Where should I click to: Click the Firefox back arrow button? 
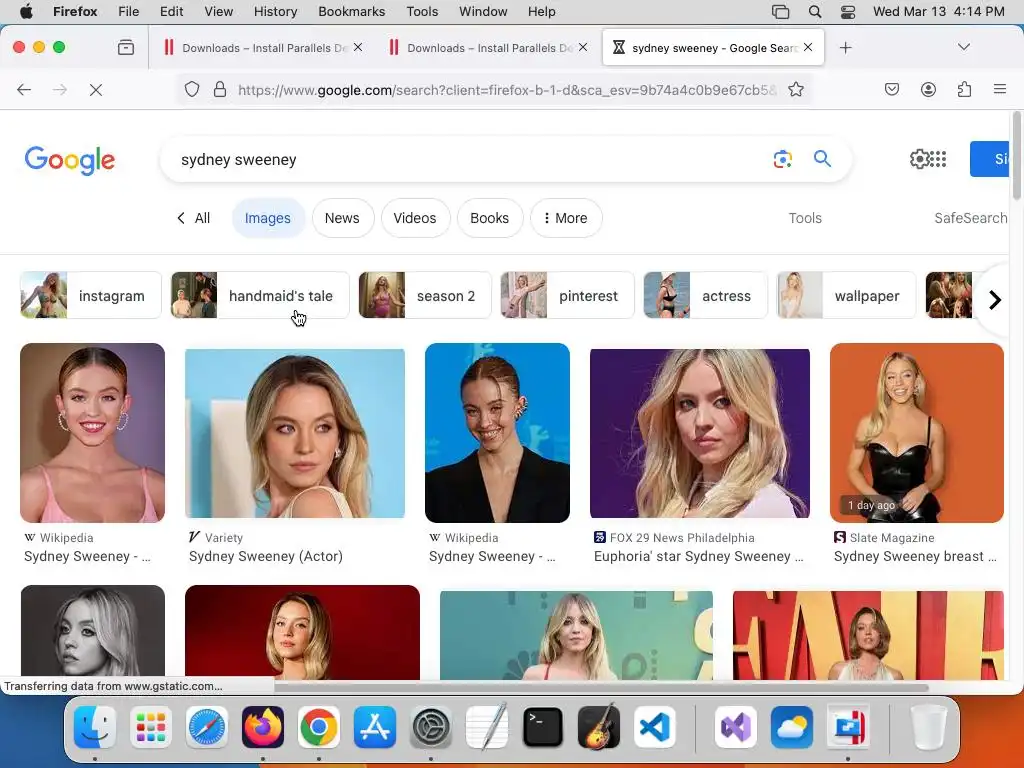click(x=24, y=89)
